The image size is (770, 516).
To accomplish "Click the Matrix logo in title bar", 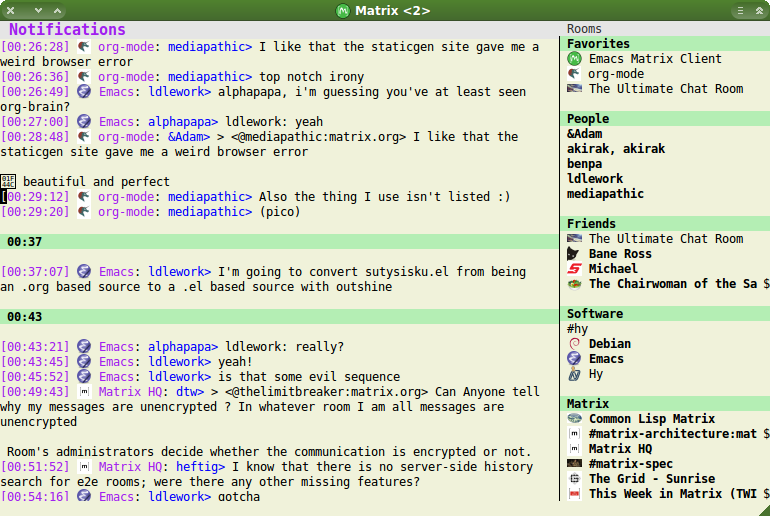I will pyautogui.click(x=343, y=10).
